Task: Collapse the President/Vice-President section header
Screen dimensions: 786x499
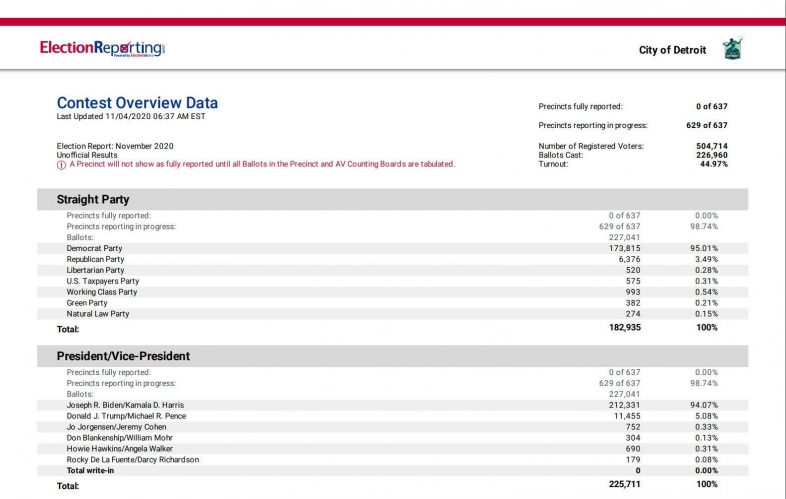Action: coord(392,355)
